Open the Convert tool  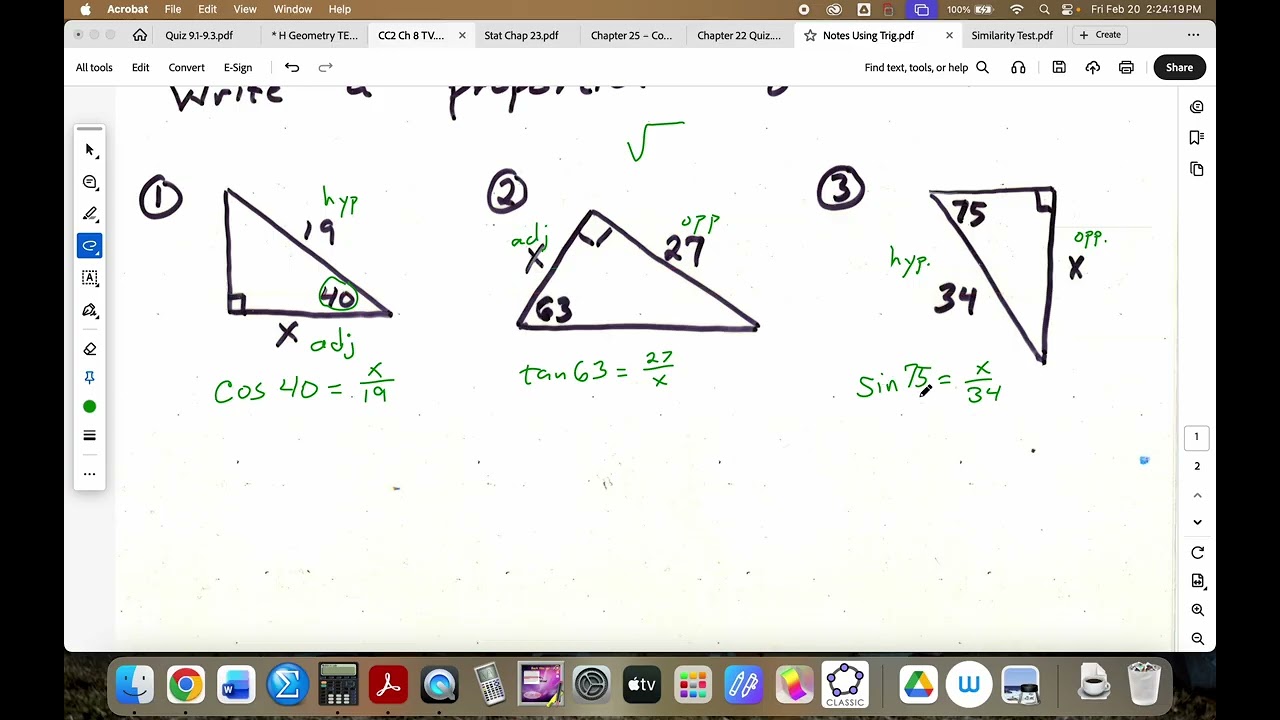pyautogui.click(x=186, y=67)
